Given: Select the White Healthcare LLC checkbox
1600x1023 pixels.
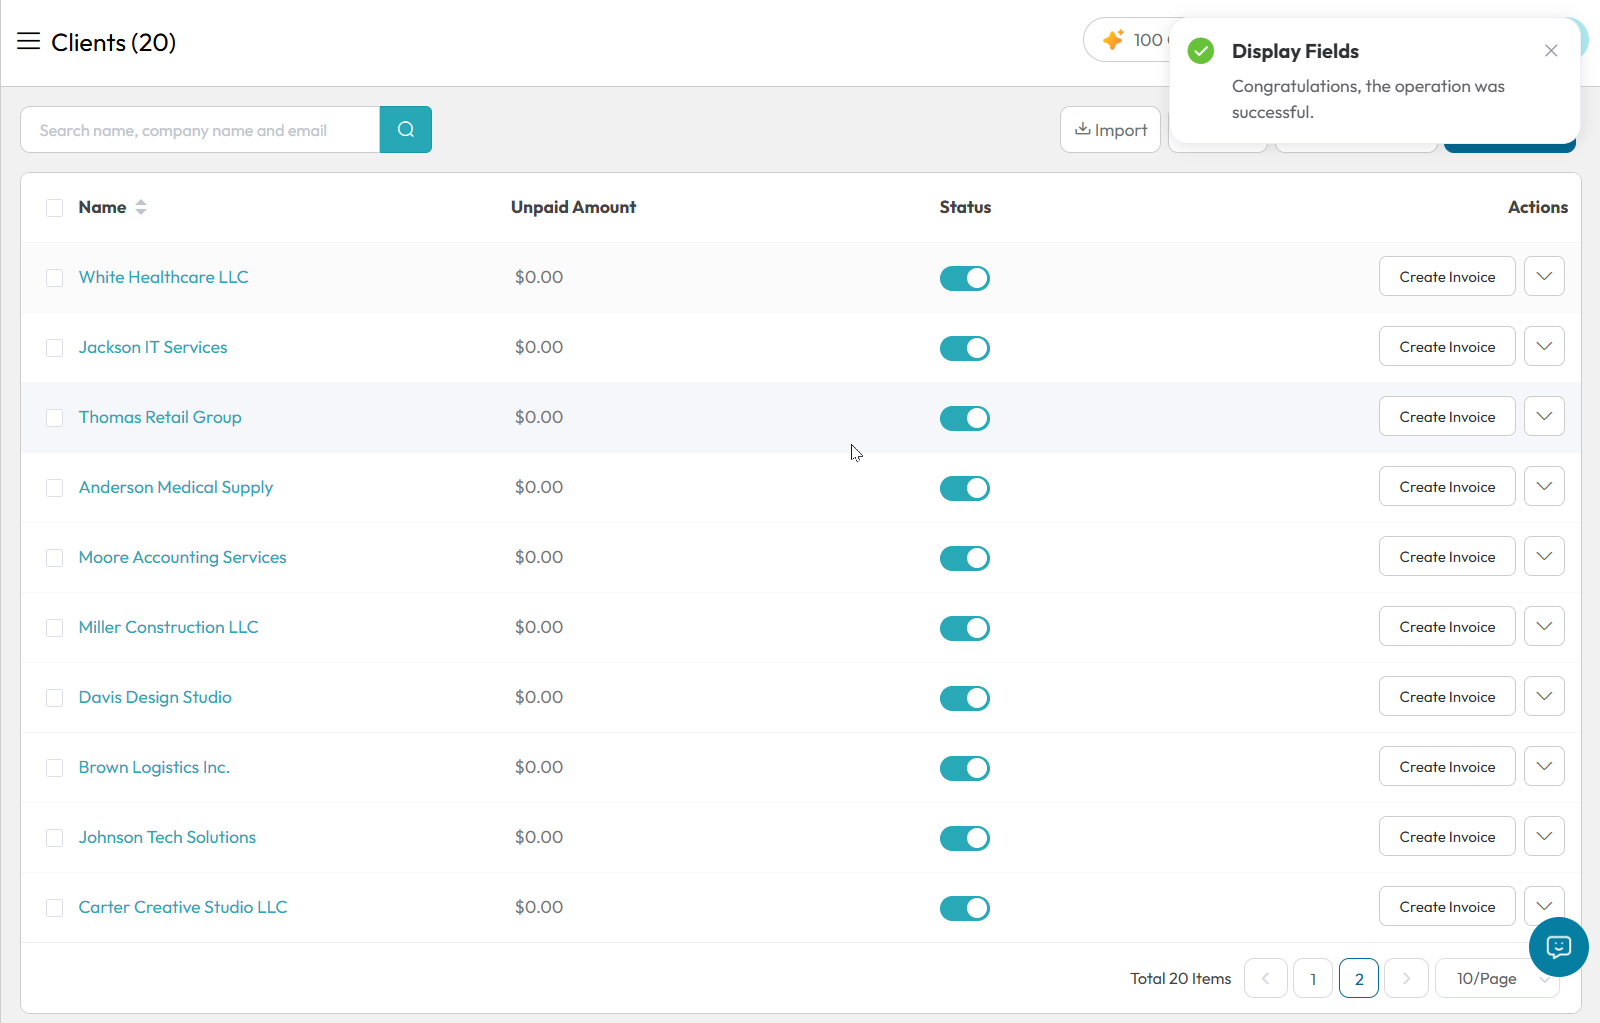Looking at the screenshot, I should tap(55, 278).
